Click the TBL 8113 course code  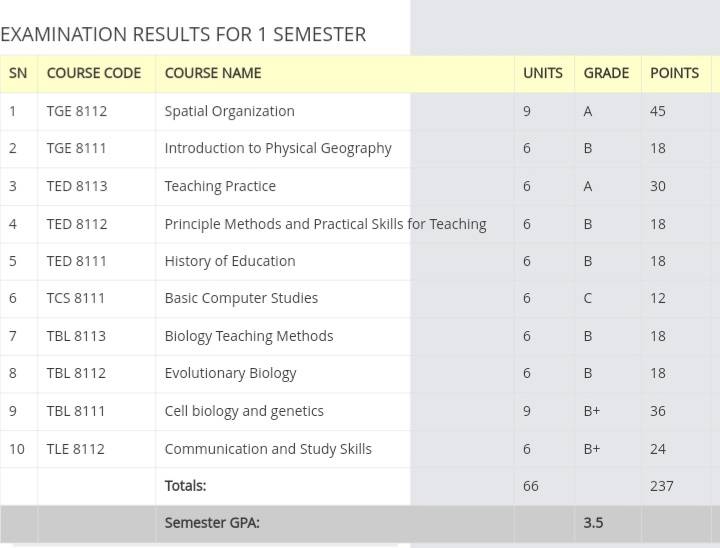pyautogui.click(x=76, y=336)
